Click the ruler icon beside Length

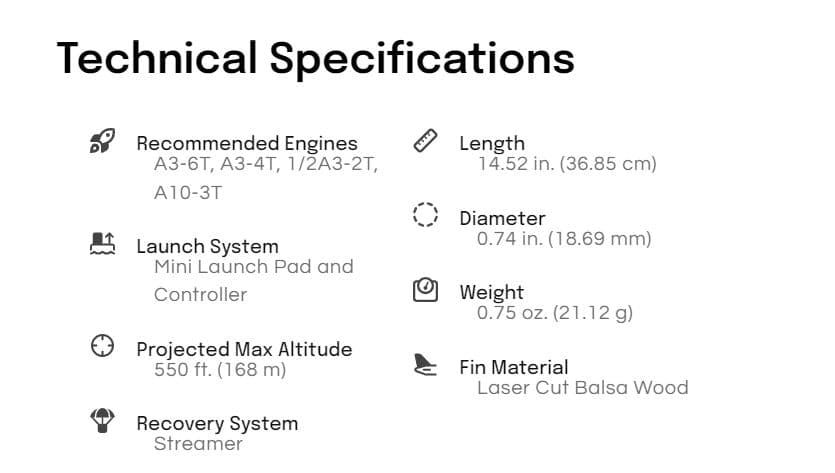click(x=426, y=141)
